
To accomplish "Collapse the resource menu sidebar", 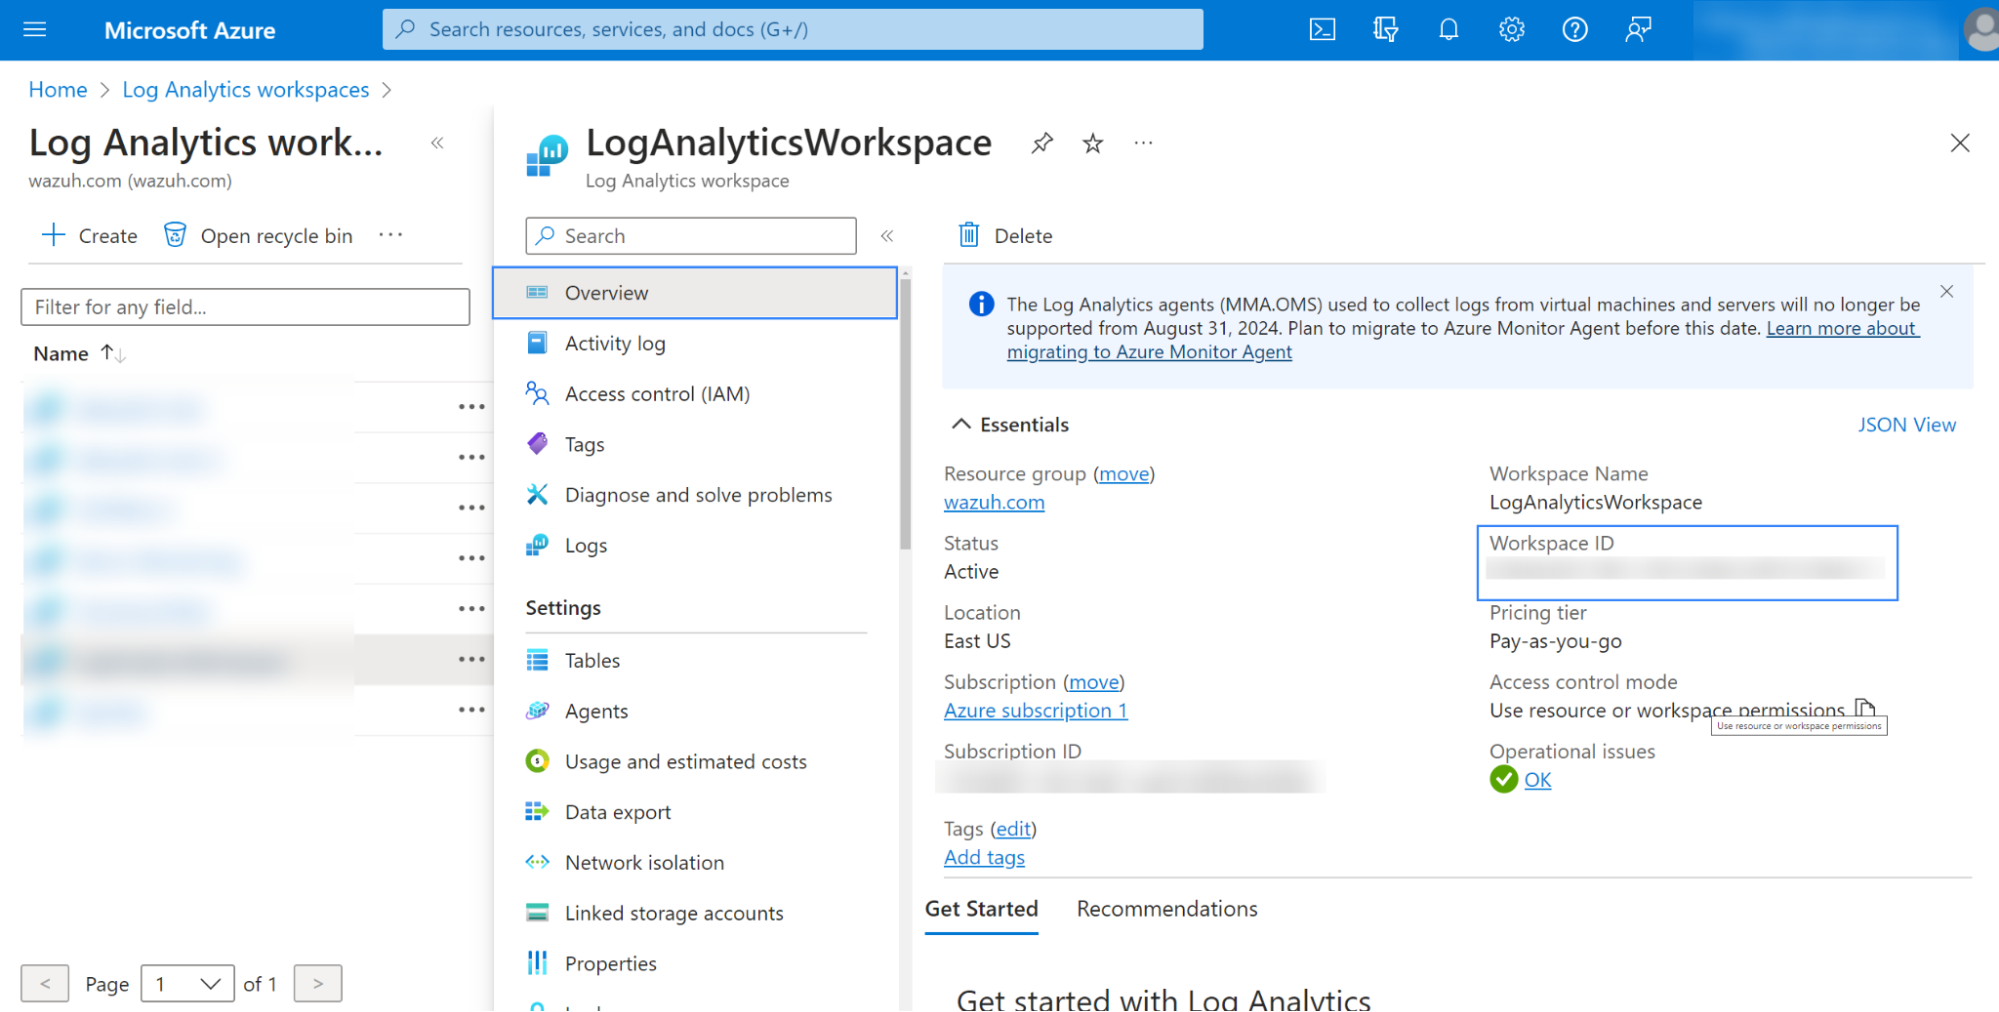I will pyautogui.click(x=887, y=236).
